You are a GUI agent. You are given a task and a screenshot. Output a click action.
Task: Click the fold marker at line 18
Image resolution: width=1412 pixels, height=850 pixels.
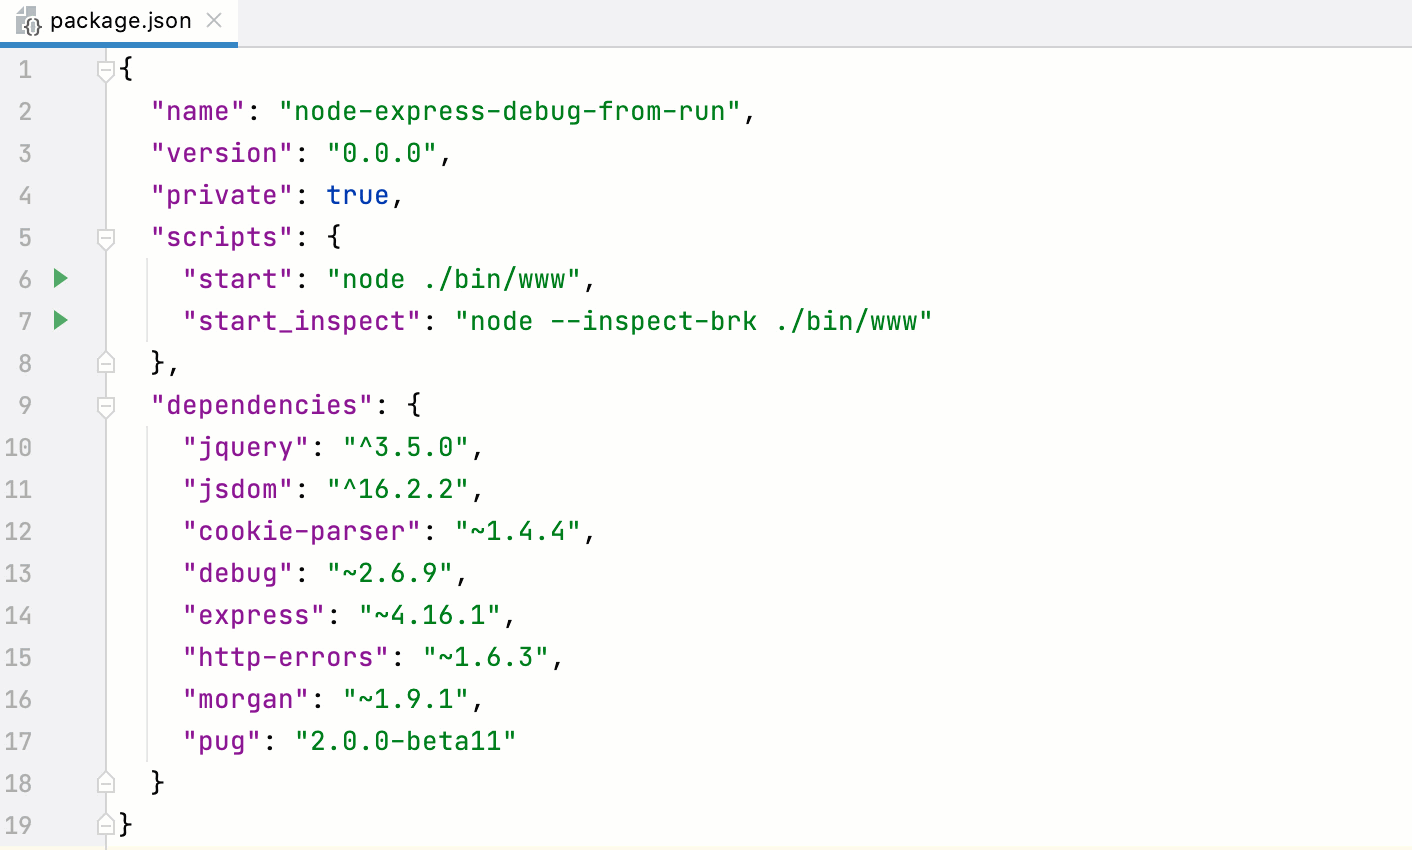pos(105,783)
